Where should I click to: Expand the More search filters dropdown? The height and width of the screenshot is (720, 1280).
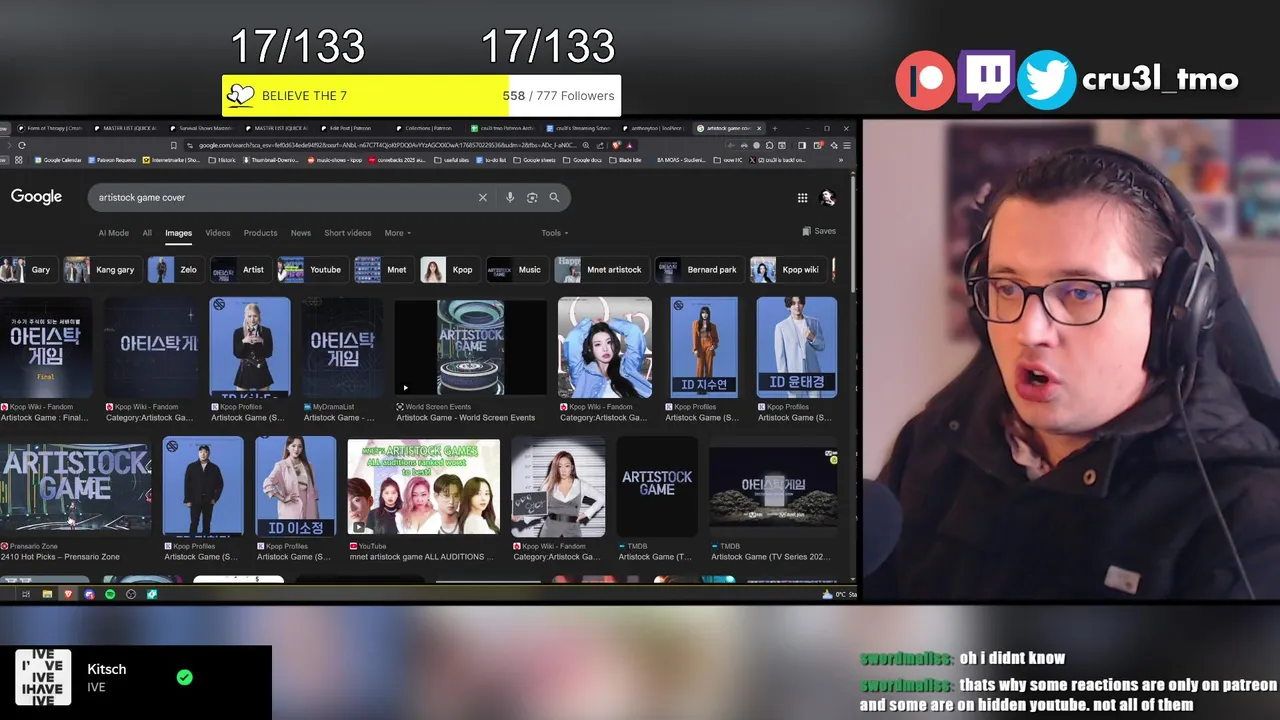tap(398, 233)
